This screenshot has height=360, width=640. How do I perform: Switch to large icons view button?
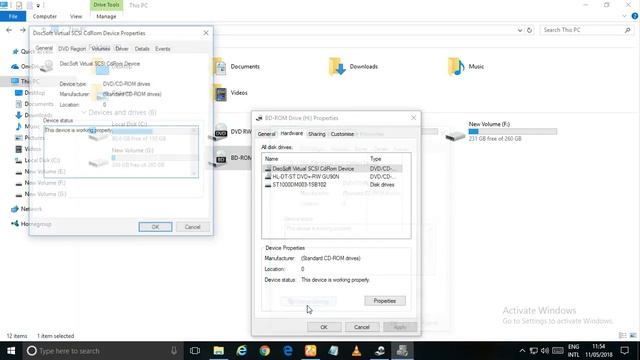(633, 336)
